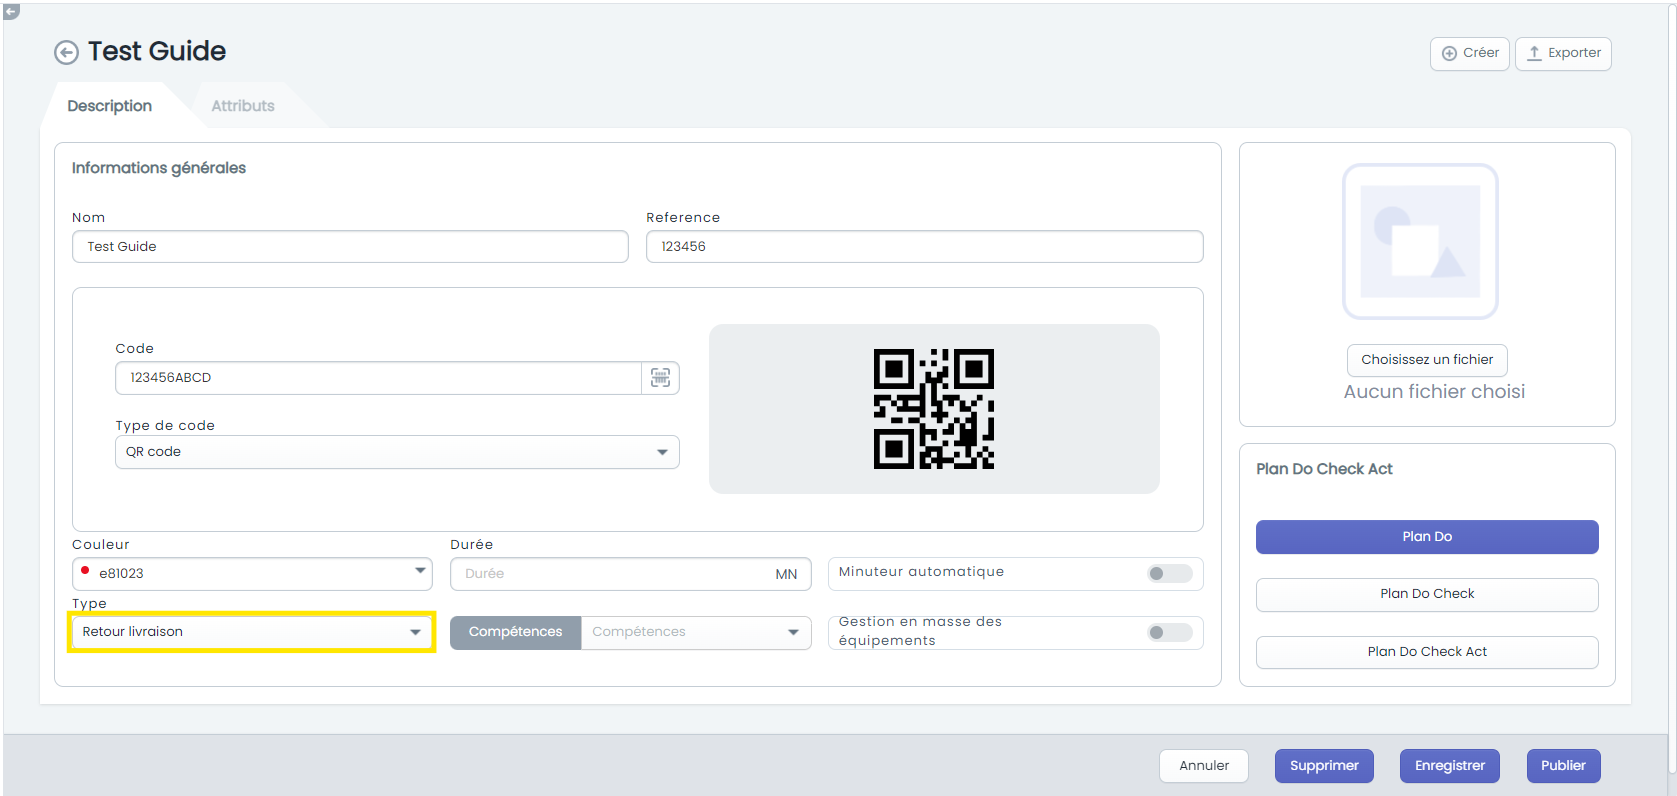Click the Publier button
This screenshot has width=1677, height=796.
point(1563,766)
